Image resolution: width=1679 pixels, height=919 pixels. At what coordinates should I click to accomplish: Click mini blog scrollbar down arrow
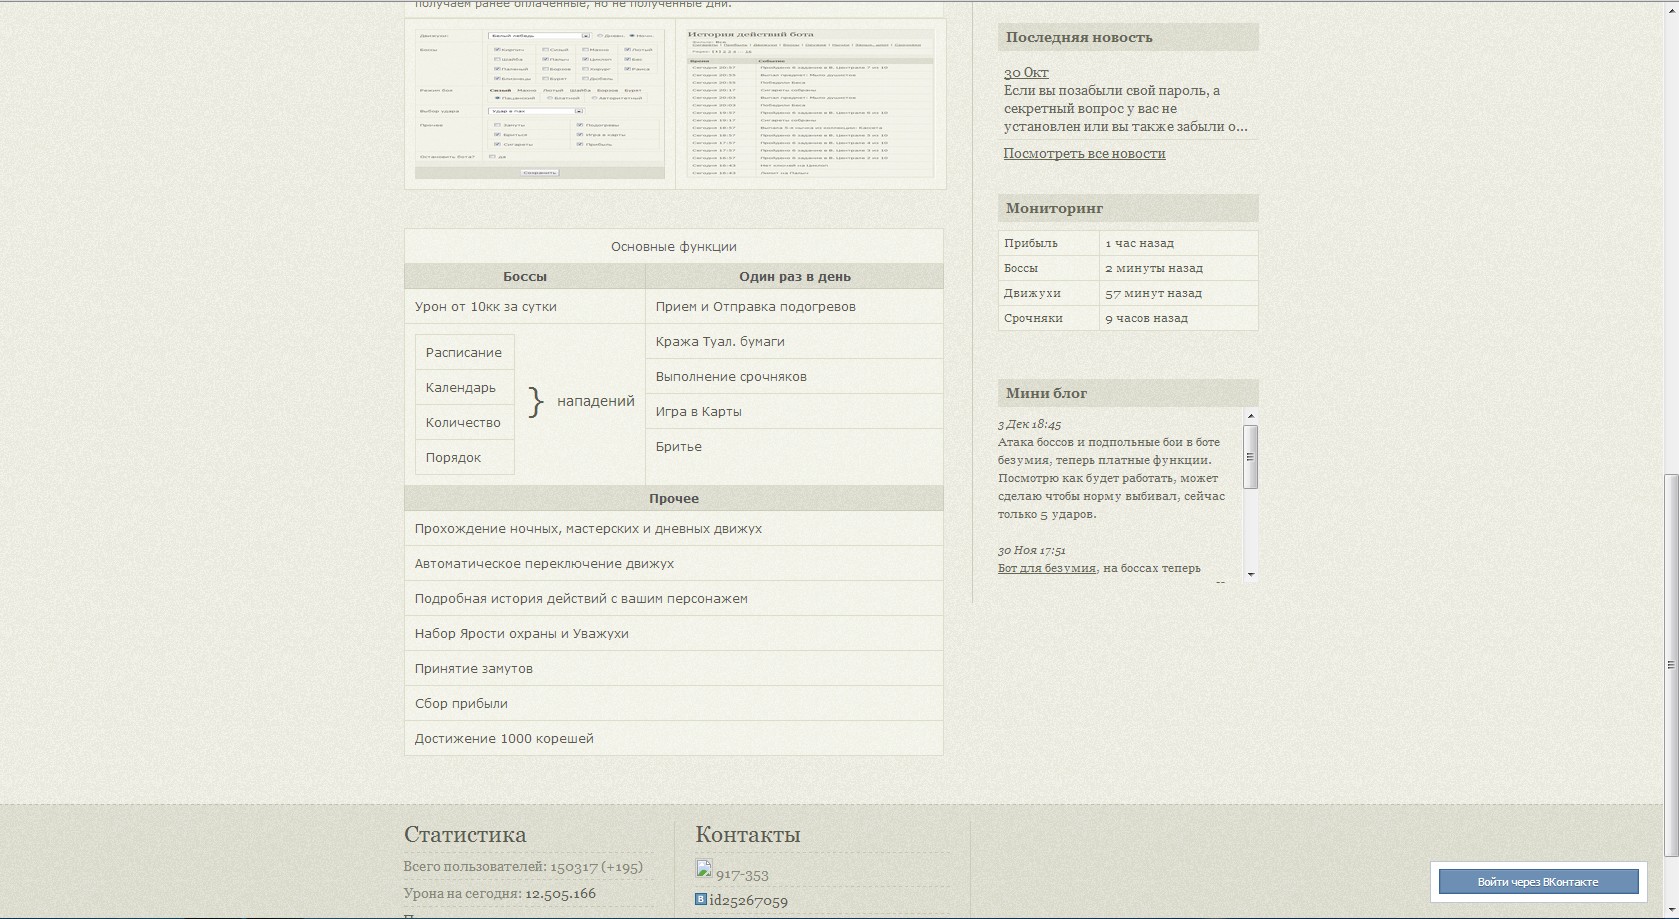pyautogui.click(x=1250, y=575)
